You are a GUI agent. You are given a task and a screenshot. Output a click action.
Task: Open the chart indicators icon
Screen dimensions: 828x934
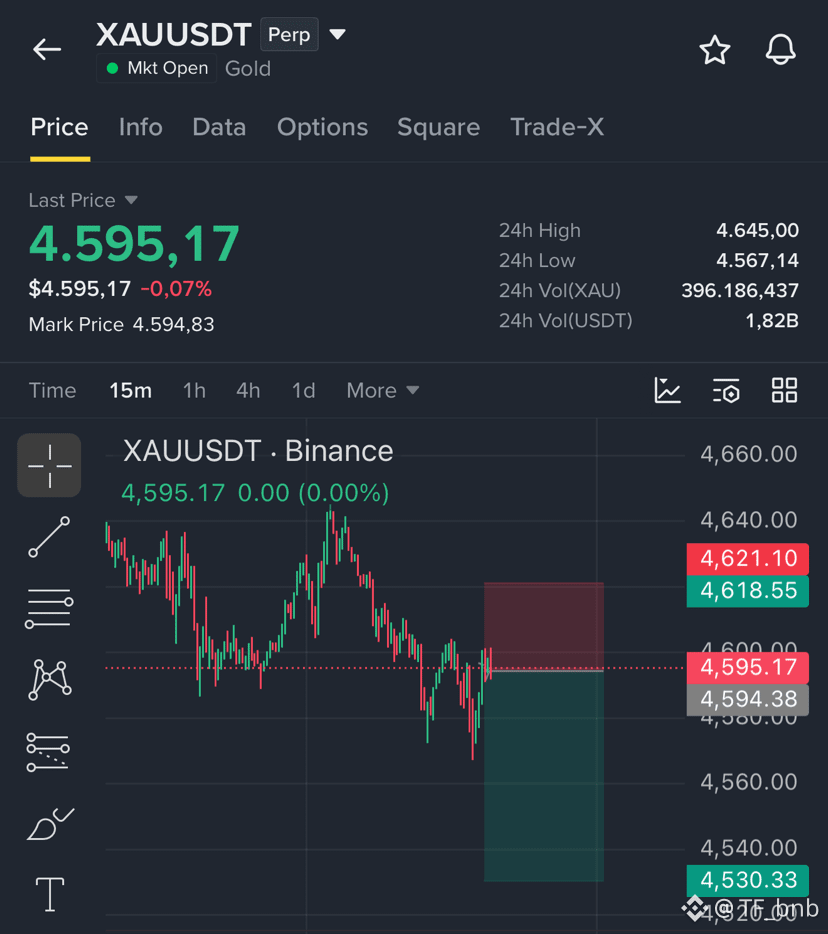tap(667, 391)
